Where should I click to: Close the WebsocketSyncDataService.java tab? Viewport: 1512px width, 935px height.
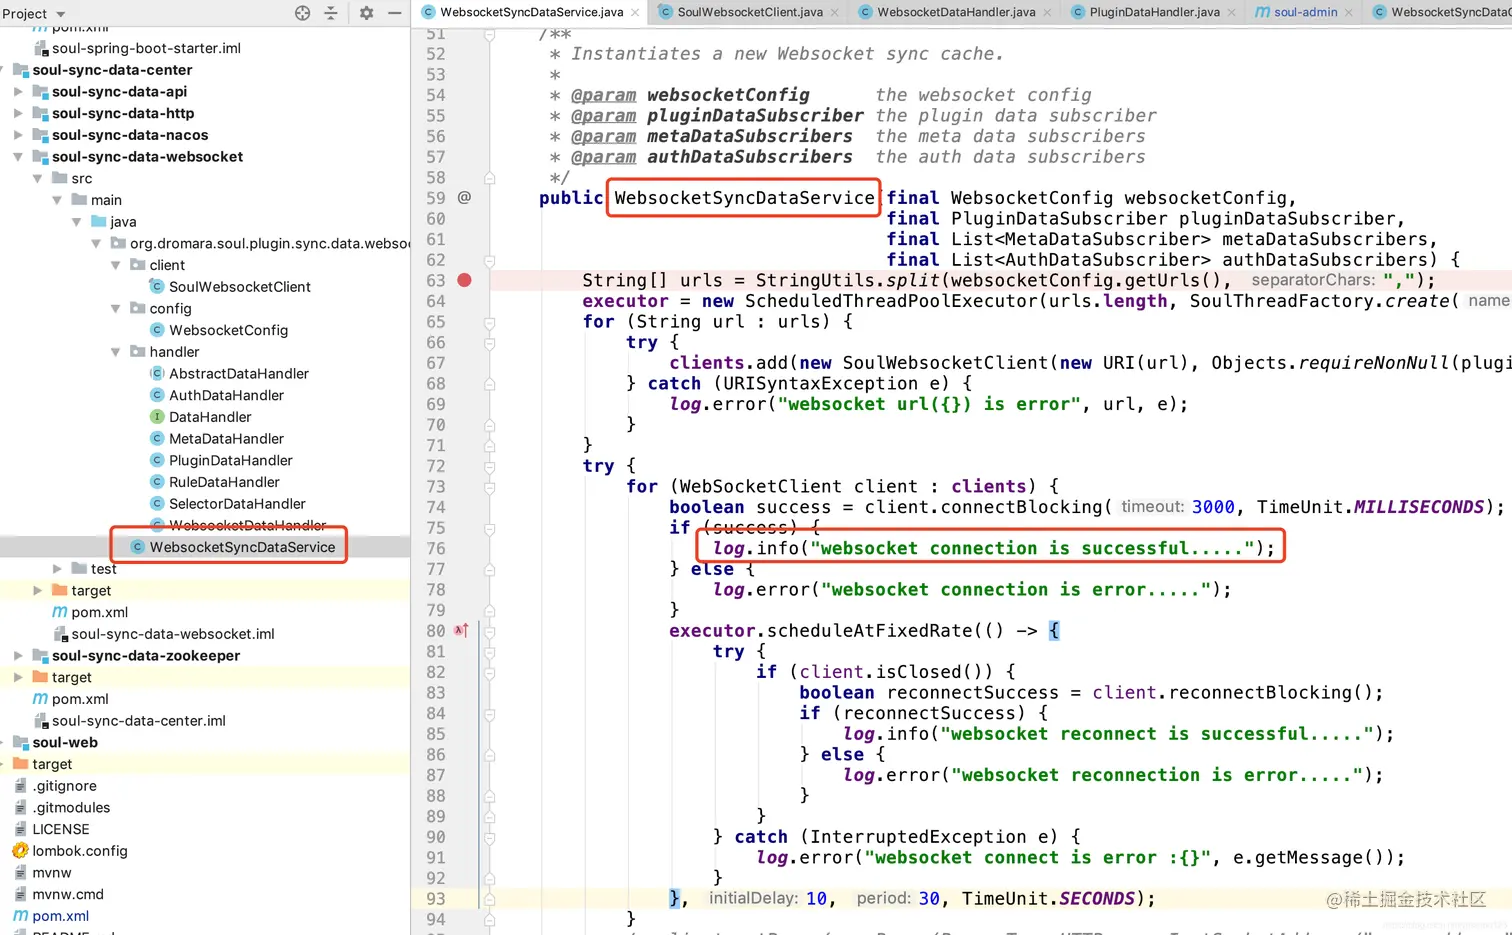635,13
